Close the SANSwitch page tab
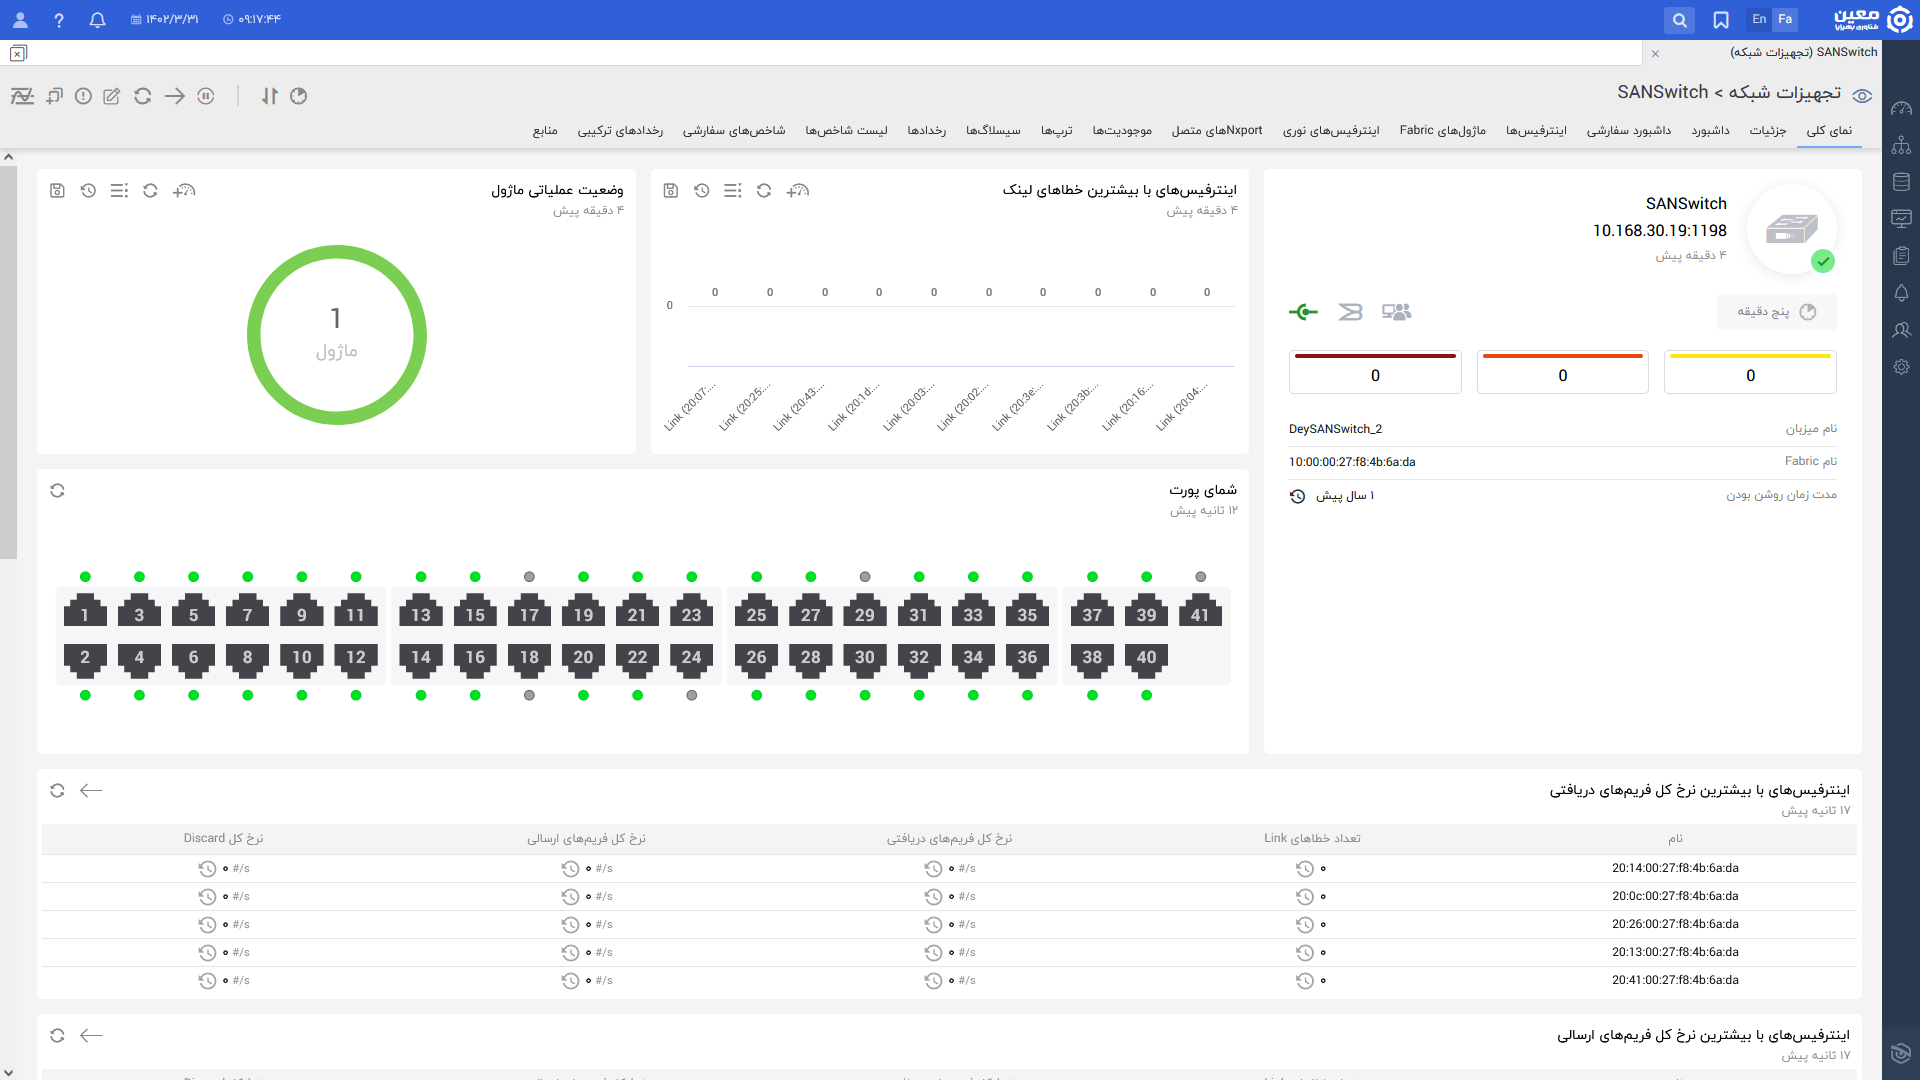The image size is (1920, 1080). click(1655, 53)
